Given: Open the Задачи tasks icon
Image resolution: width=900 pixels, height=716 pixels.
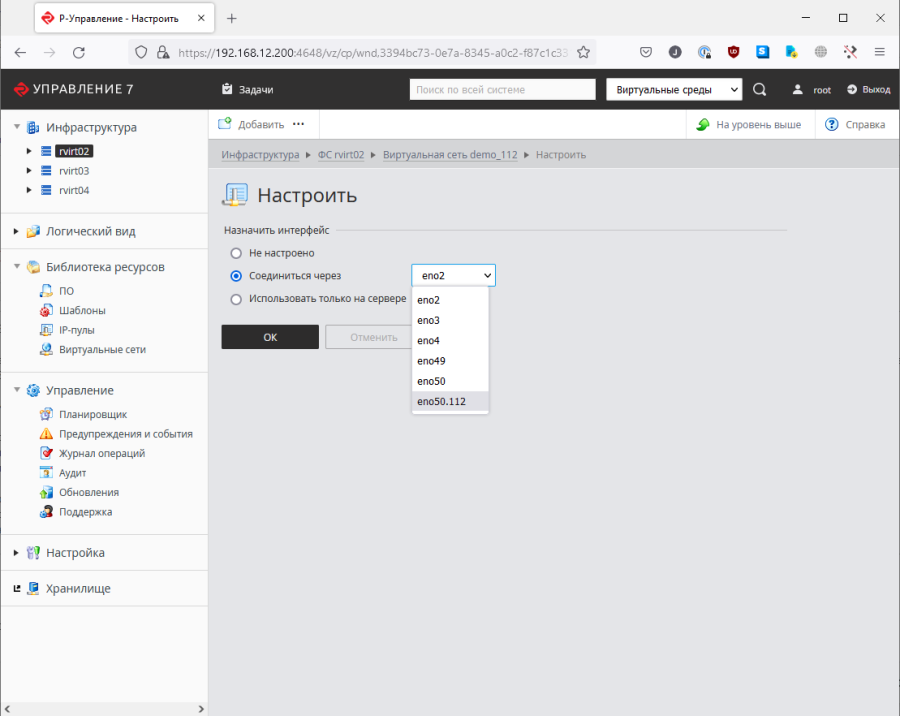Looking at the screenshot, I should [x=227, y=90].
